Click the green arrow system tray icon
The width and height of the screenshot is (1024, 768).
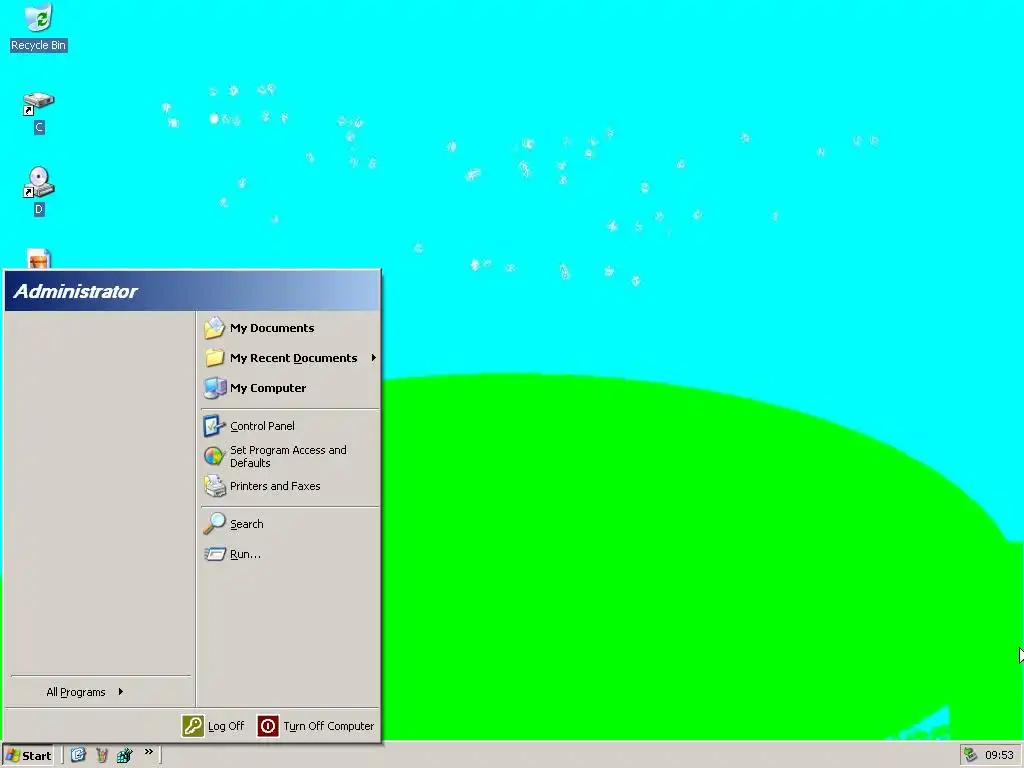tap(970, 755)
